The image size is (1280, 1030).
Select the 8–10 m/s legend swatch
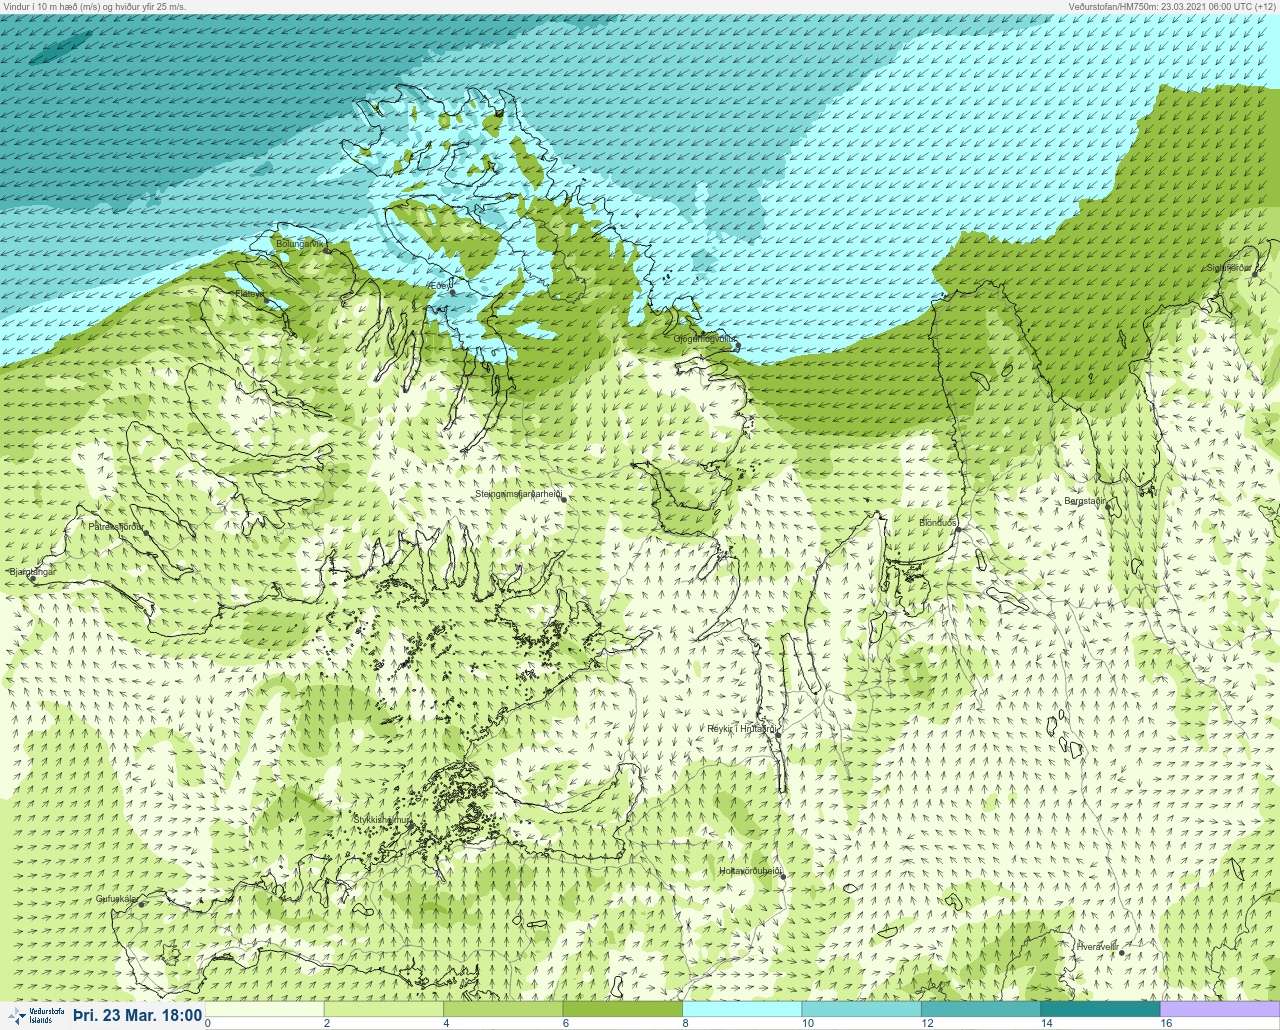point(742,1009)
